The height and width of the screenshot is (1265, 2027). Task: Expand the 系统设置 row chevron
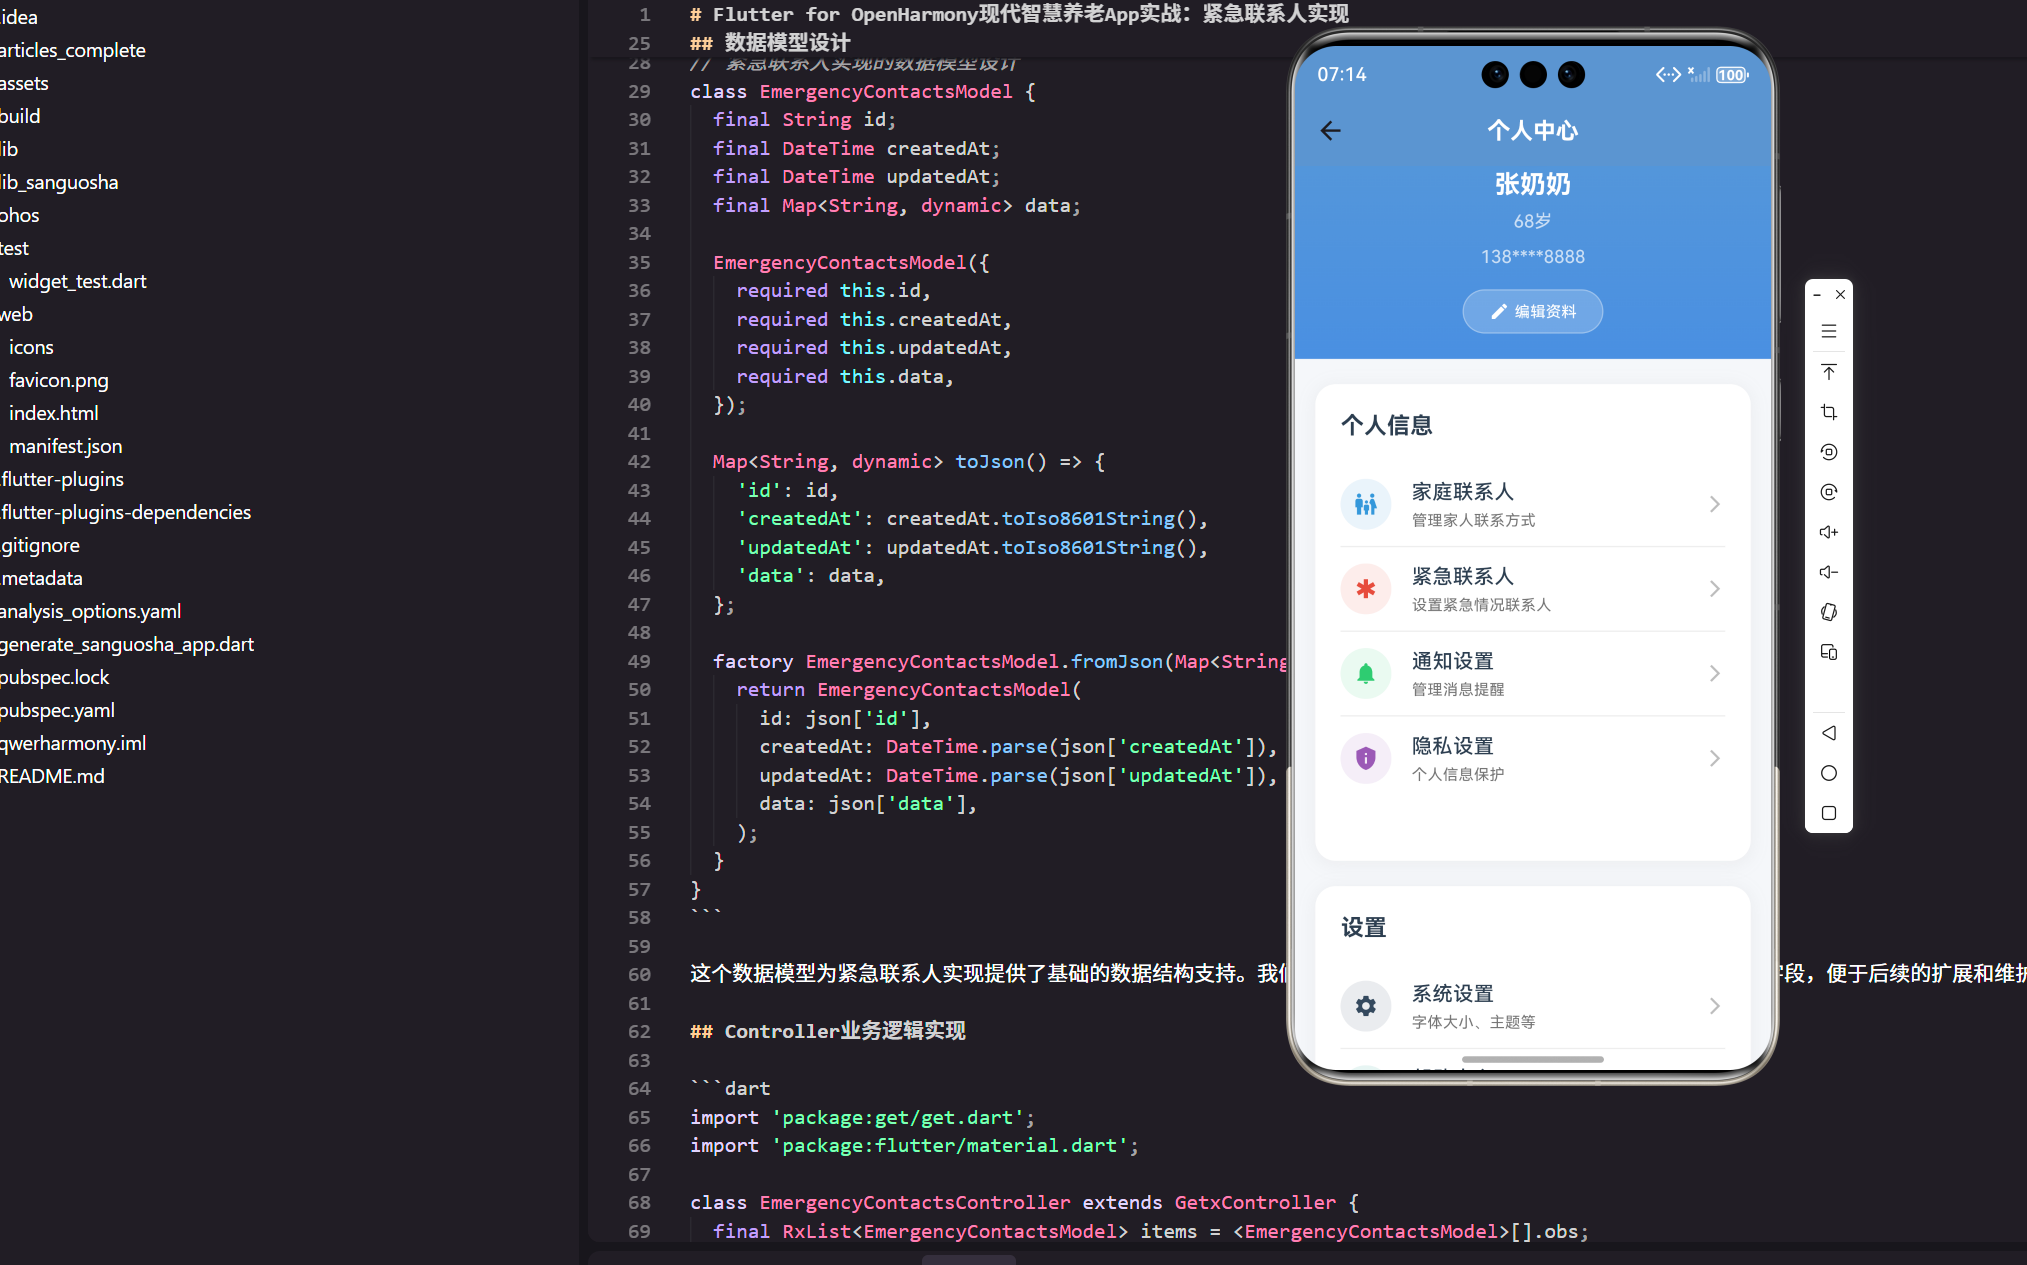[1714, 1006]
